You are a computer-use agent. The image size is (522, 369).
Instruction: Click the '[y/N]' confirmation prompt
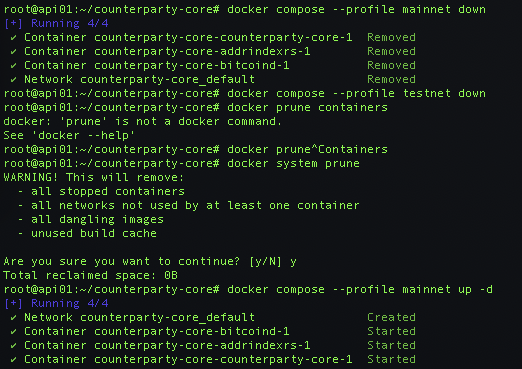265,262
